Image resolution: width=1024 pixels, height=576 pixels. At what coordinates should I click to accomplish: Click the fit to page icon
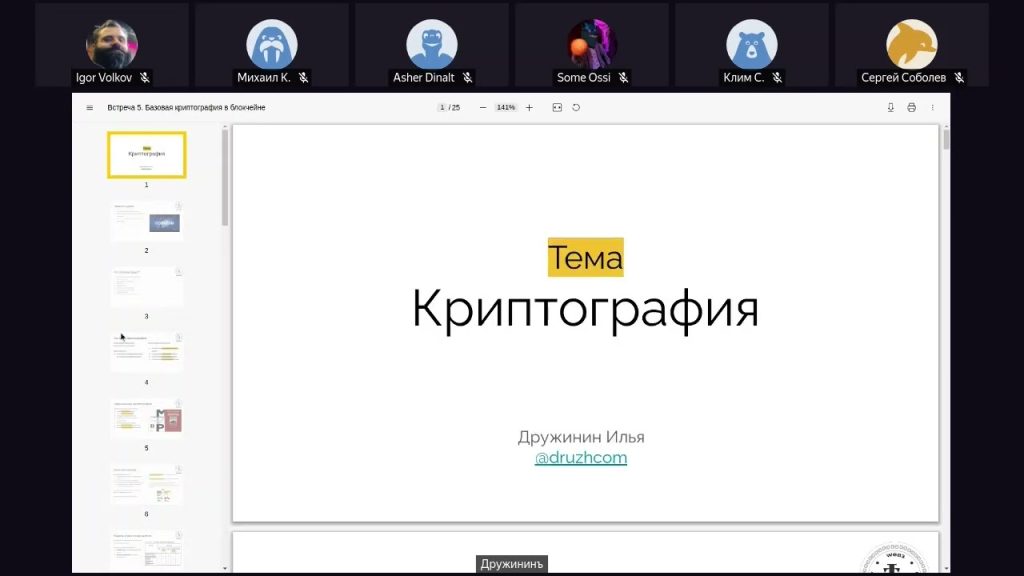click(x=557, y=108)
